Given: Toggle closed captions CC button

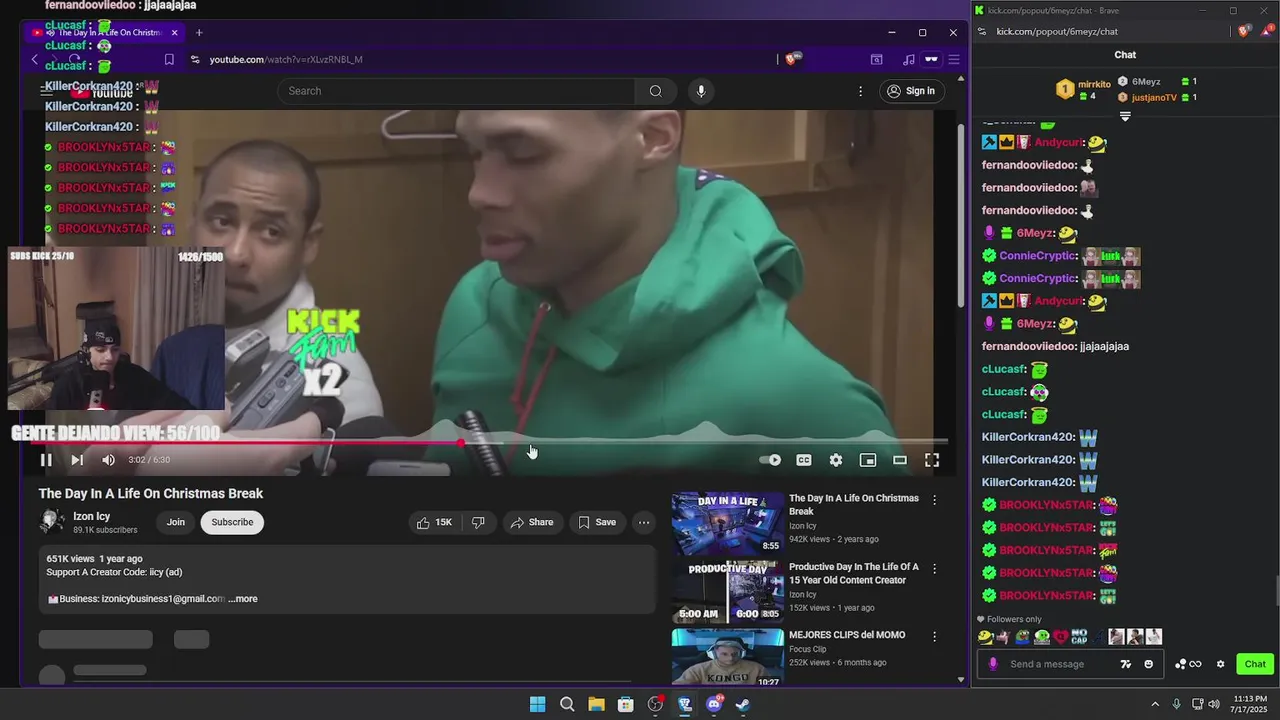Looking at the screenshot, I should click(x=804, y=460).
